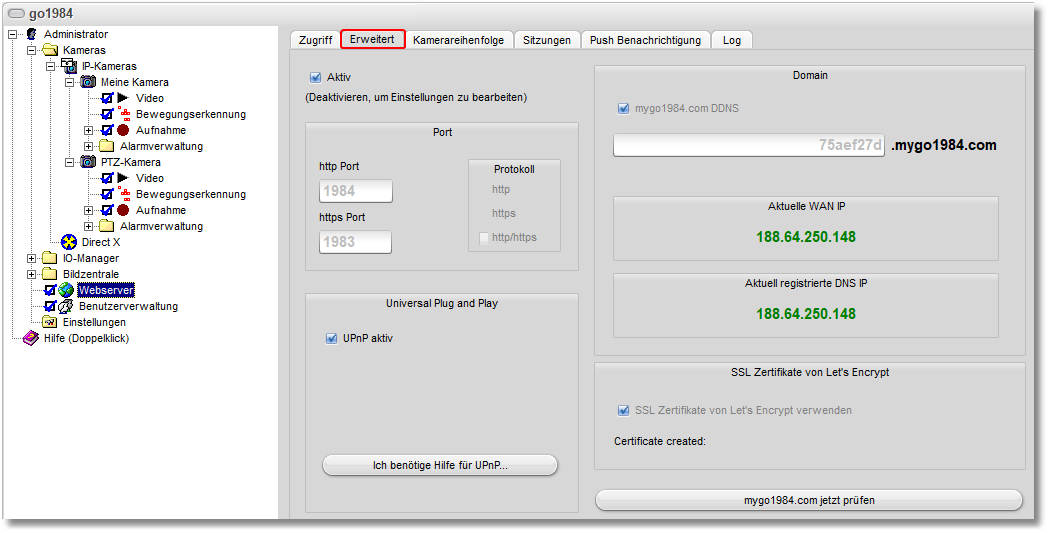Click the Meine Kamera camera icon
Viewport: 1048px width, 533px height.
88,82
